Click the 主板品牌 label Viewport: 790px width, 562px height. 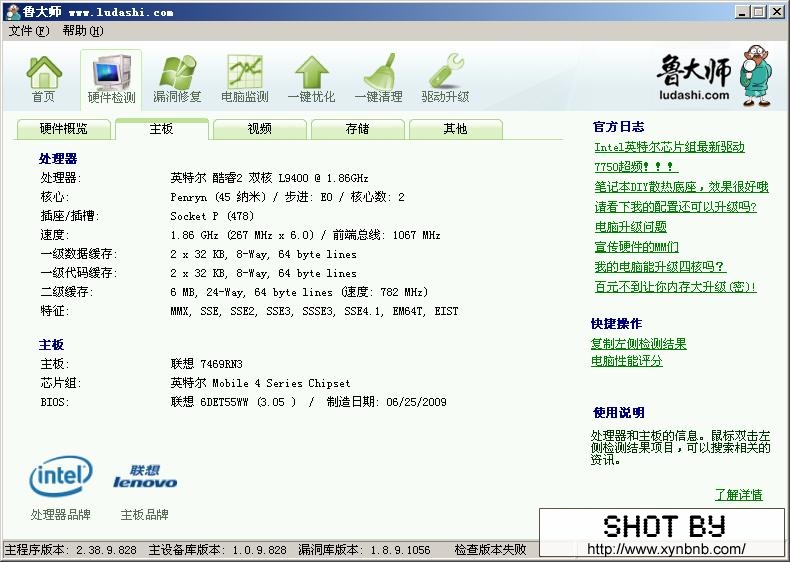pos(144,515)
